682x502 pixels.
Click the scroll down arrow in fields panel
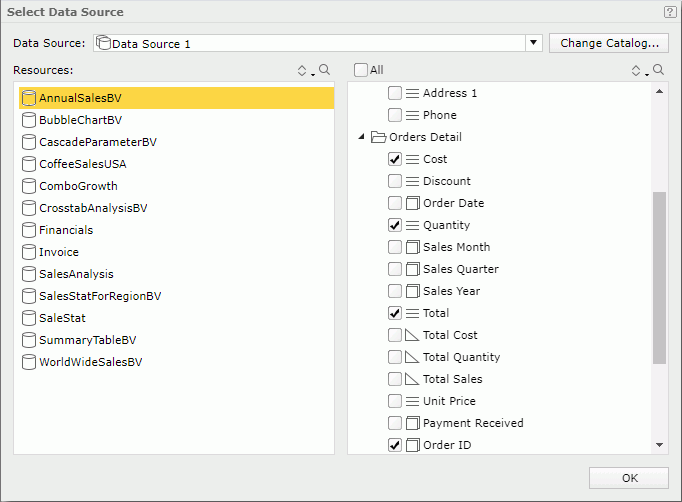coord(659,445)
